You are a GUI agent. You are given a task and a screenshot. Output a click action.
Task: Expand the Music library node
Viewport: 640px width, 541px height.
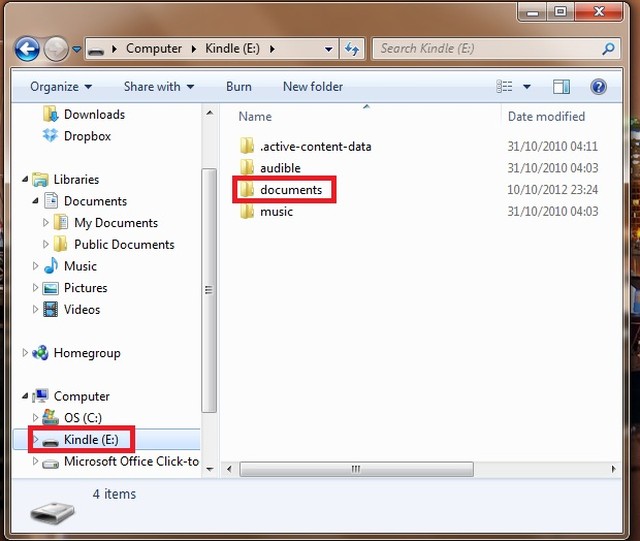36,266
